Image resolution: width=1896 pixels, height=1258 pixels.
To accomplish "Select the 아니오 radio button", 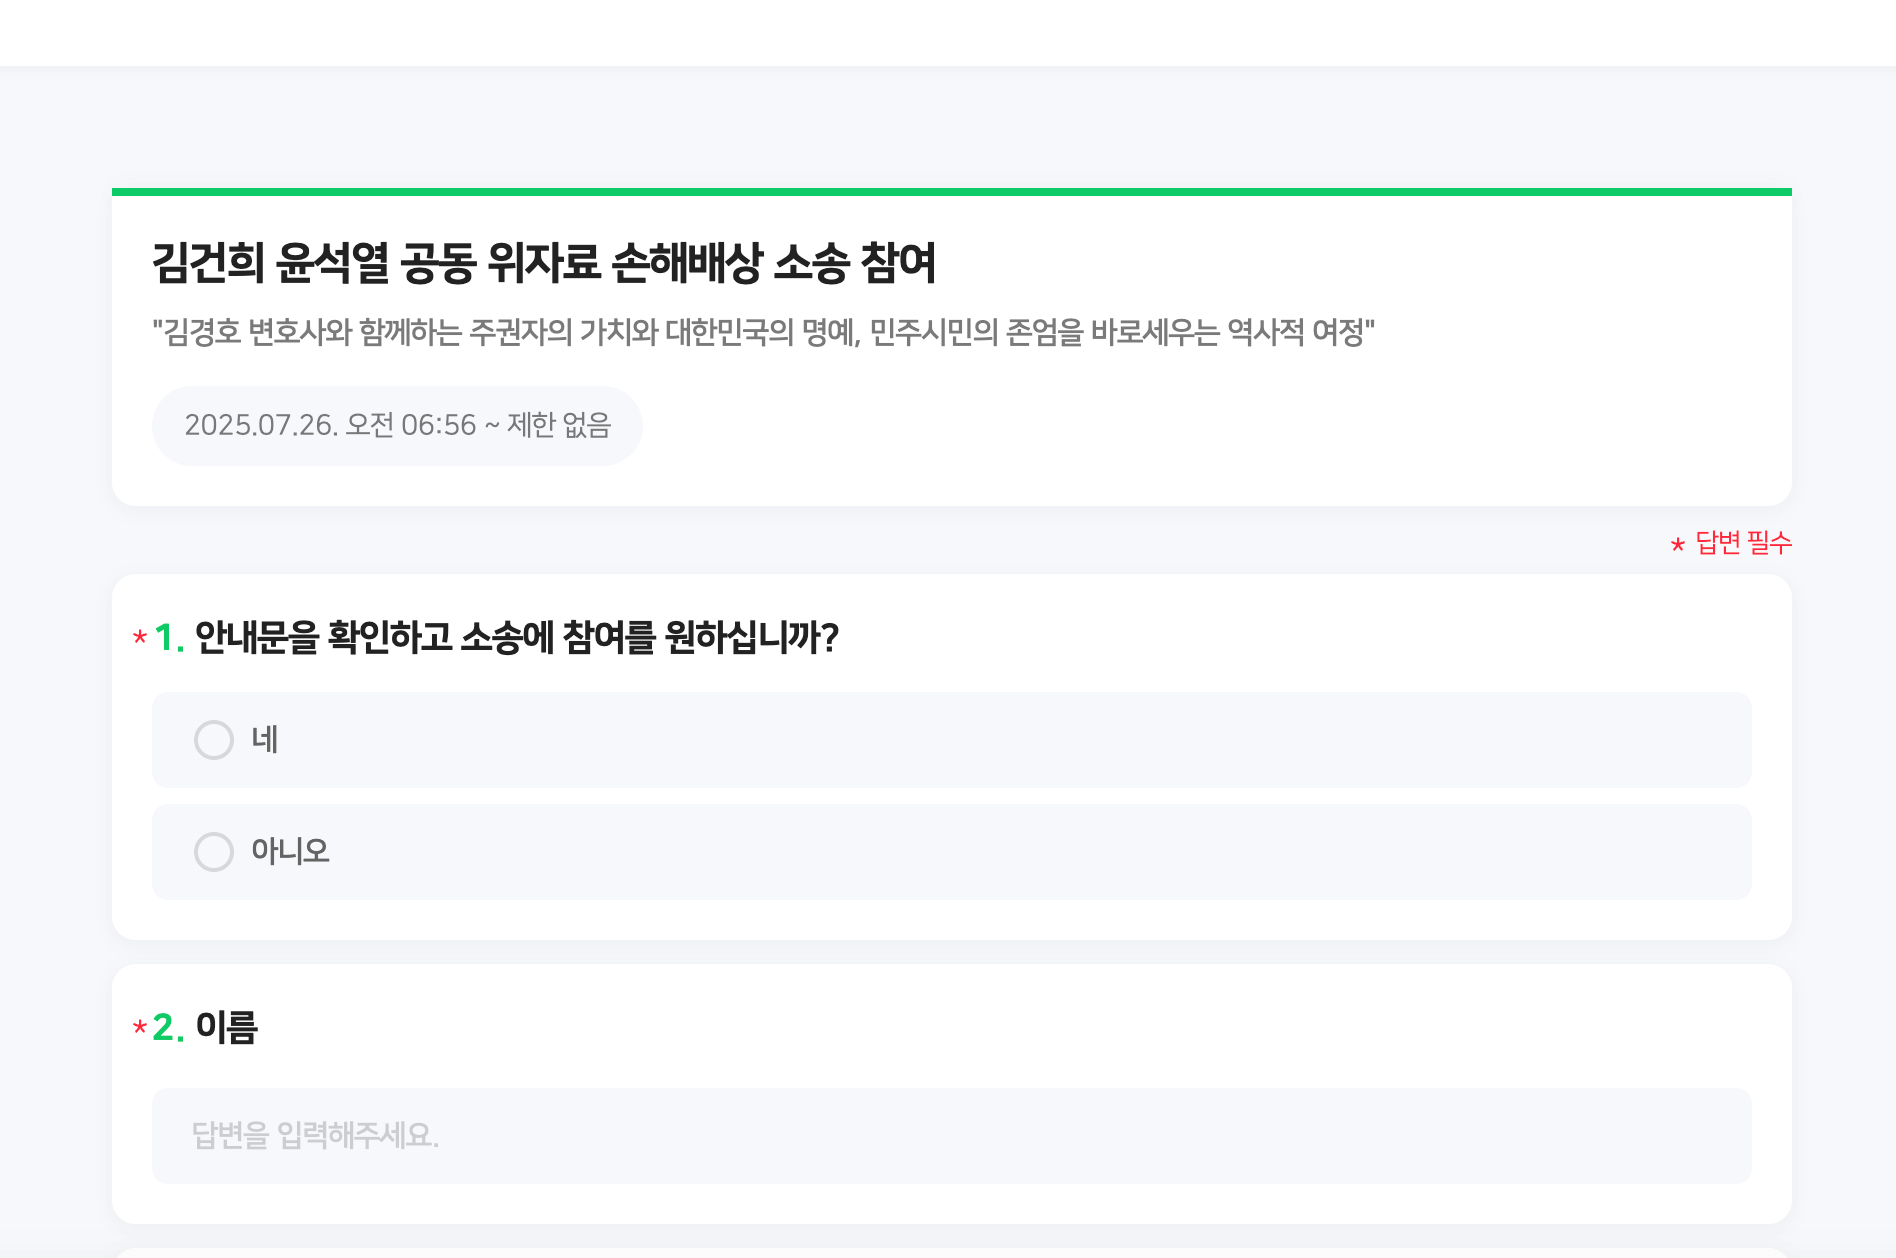I will click(213, 852).
